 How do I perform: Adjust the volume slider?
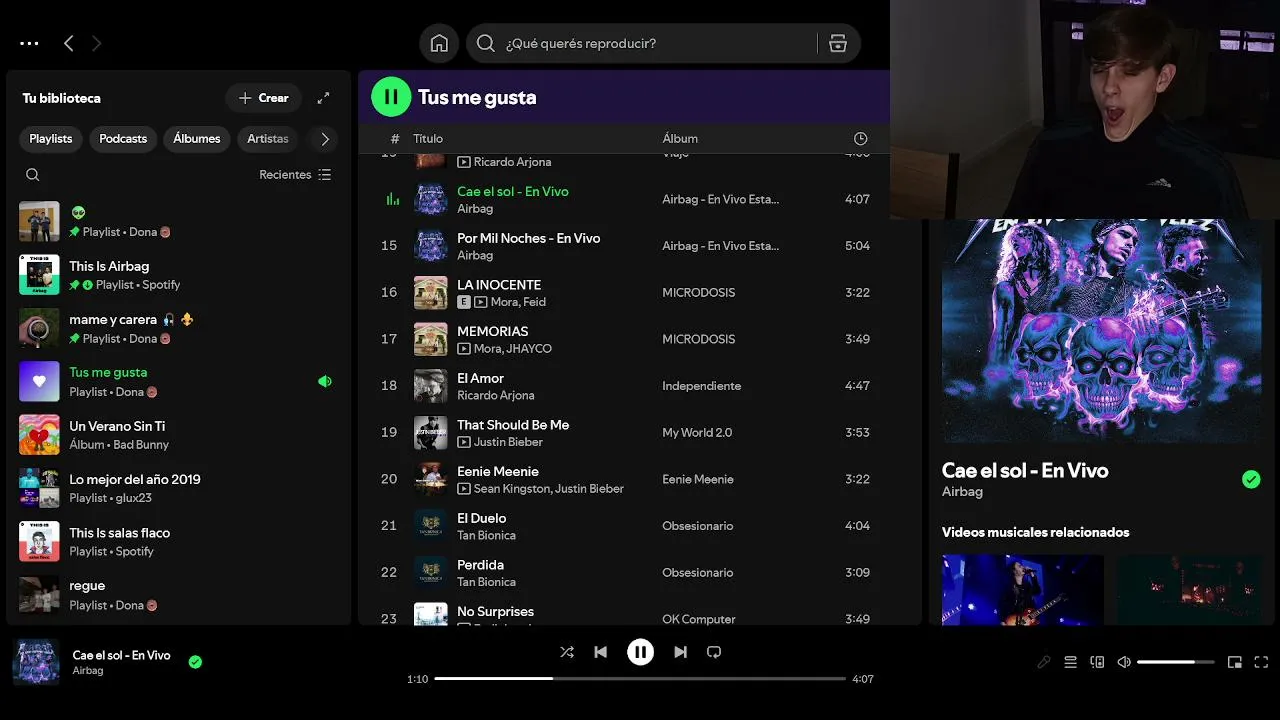[1176, 662]
